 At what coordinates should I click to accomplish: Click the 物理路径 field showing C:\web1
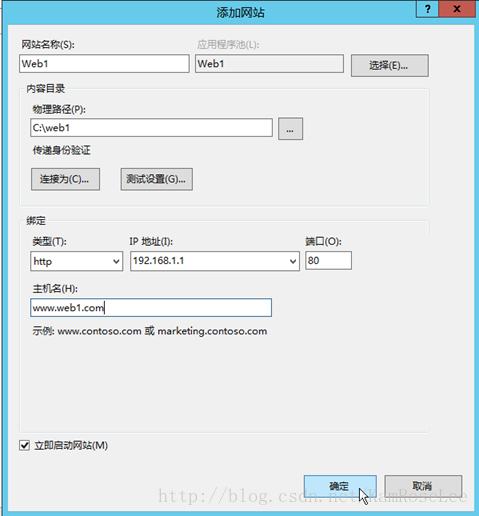(x=151, y=128)
